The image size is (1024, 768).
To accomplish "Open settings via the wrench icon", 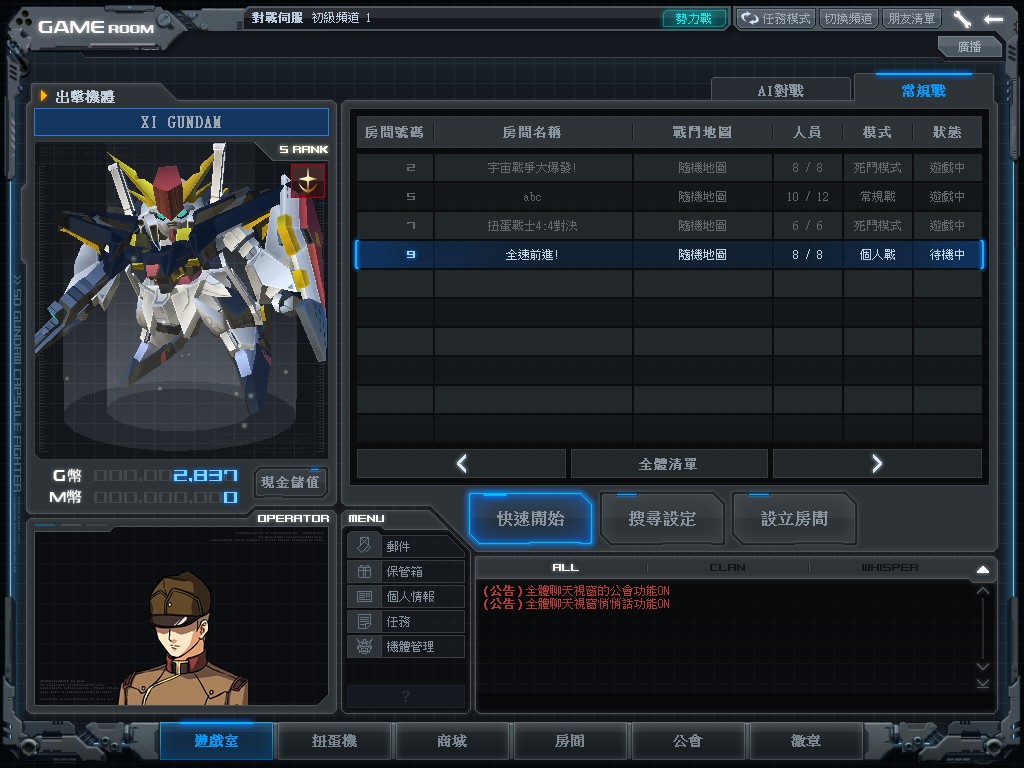I will click(x=962, y=19).
